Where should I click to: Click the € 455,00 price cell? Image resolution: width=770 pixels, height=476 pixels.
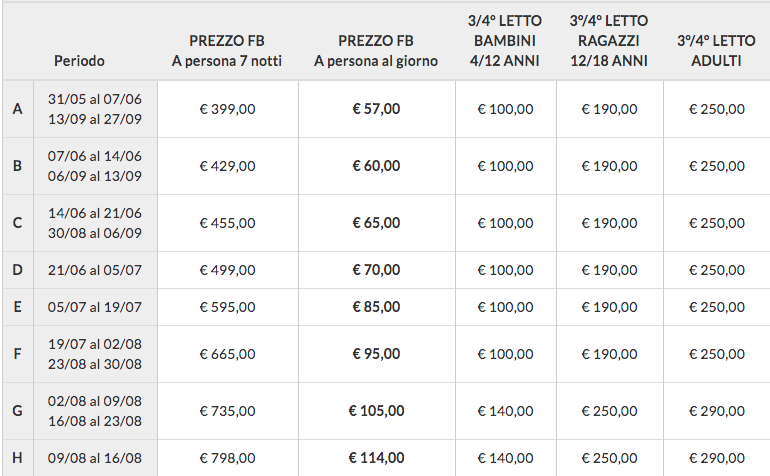pos(227,223)
